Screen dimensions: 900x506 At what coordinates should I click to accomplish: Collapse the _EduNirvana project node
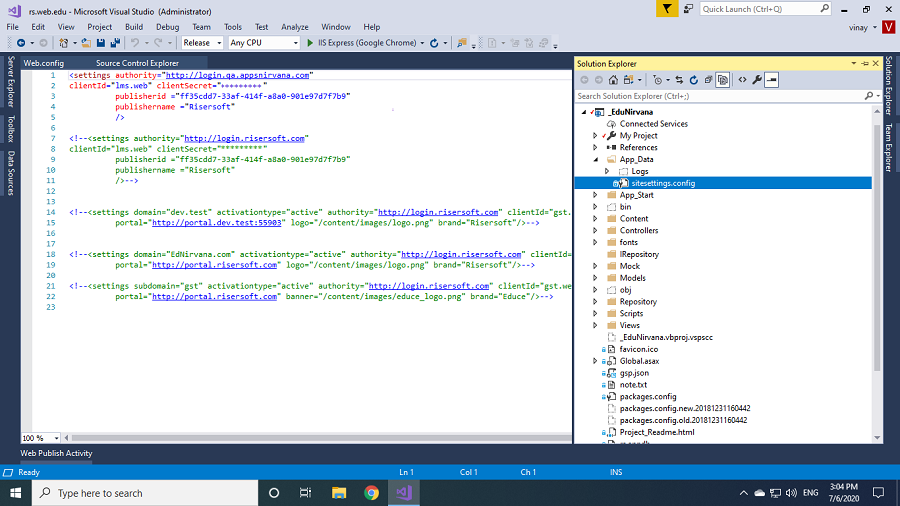(584, 112)
